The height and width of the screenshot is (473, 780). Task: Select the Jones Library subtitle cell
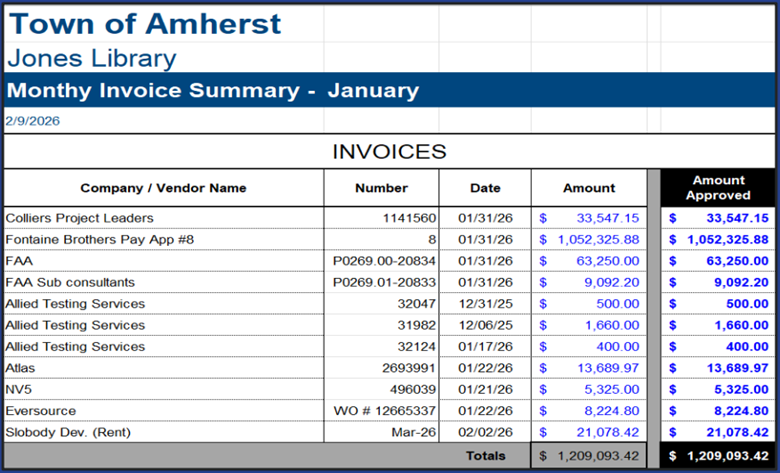tap(91, 58)
